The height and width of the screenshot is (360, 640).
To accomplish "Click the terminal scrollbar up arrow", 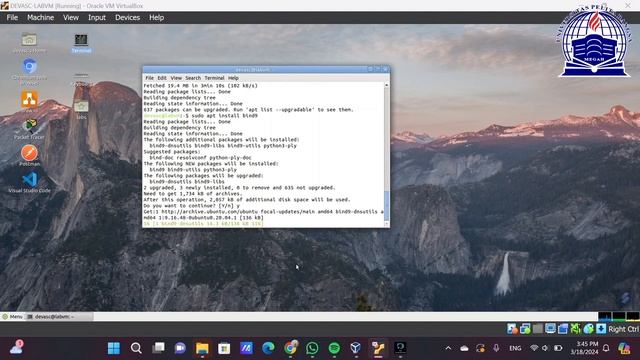I will (x=387, y=85).
